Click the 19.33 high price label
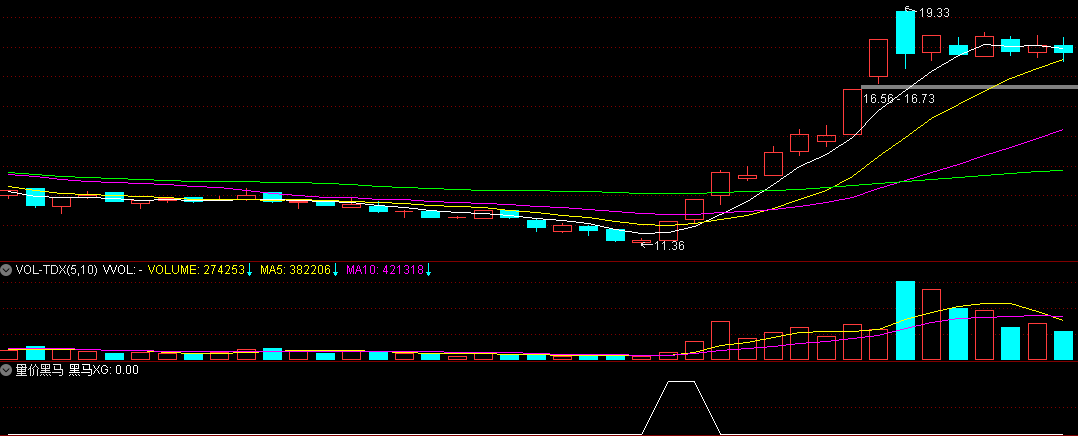 (935, 12)
